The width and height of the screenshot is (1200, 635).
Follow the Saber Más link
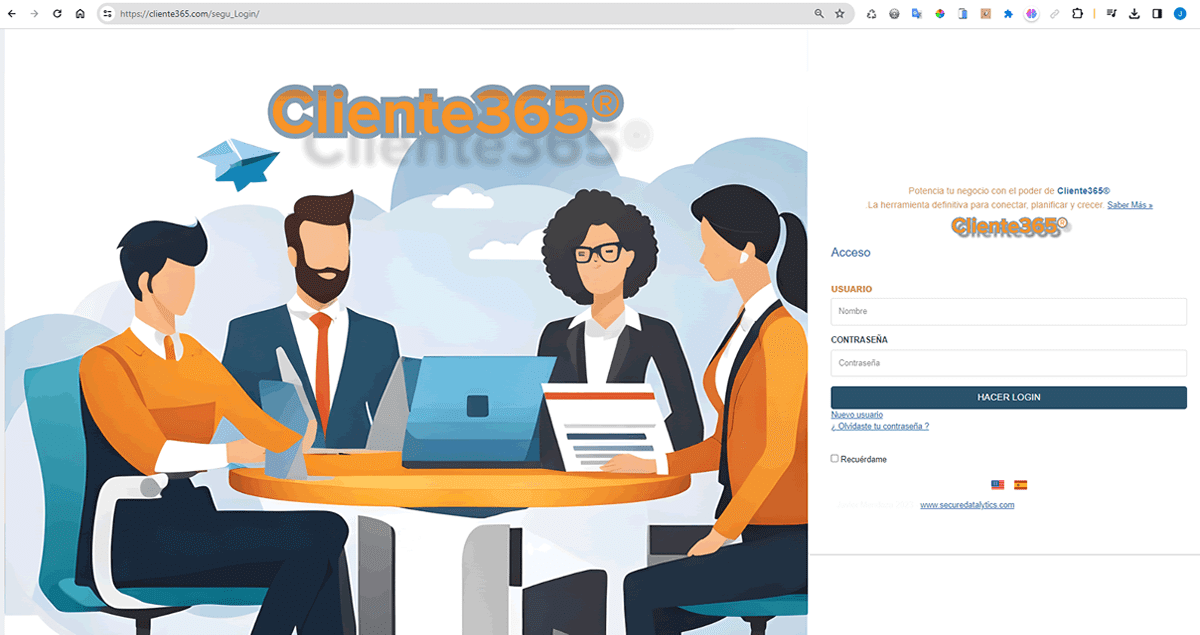pos(1130,205)
